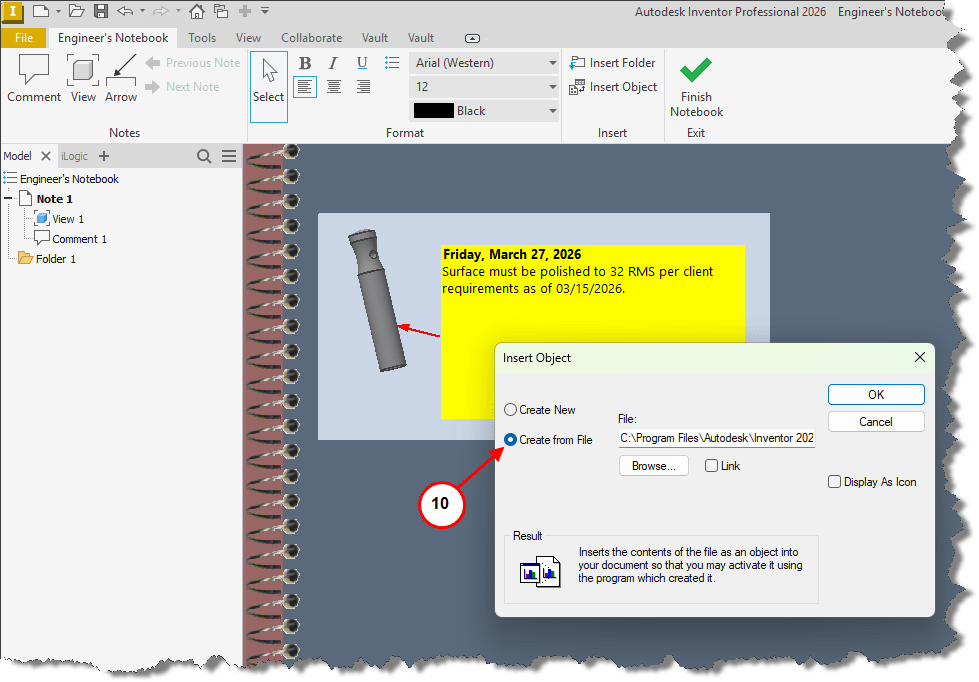
Task: Enable the Display As Icon checkbox
Action: 834,482
